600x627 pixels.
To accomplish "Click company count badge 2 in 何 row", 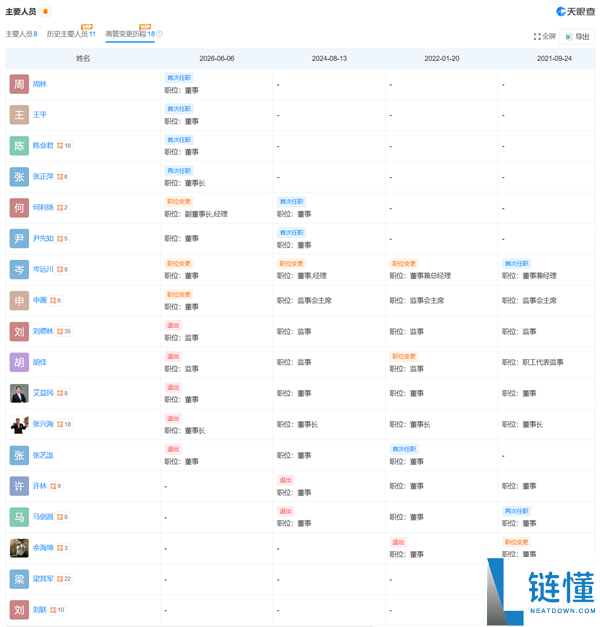I will click(62, 208).
